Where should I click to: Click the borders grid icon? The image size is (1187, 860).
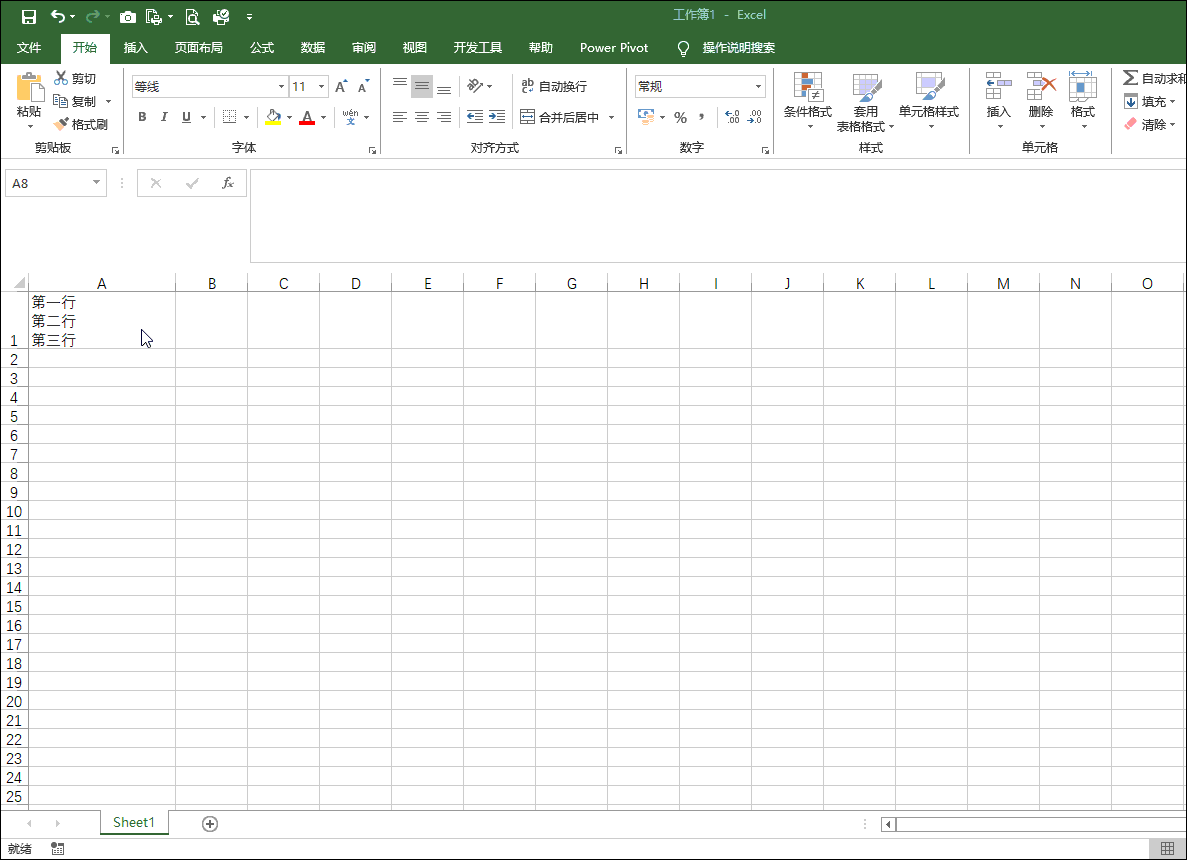229,117
